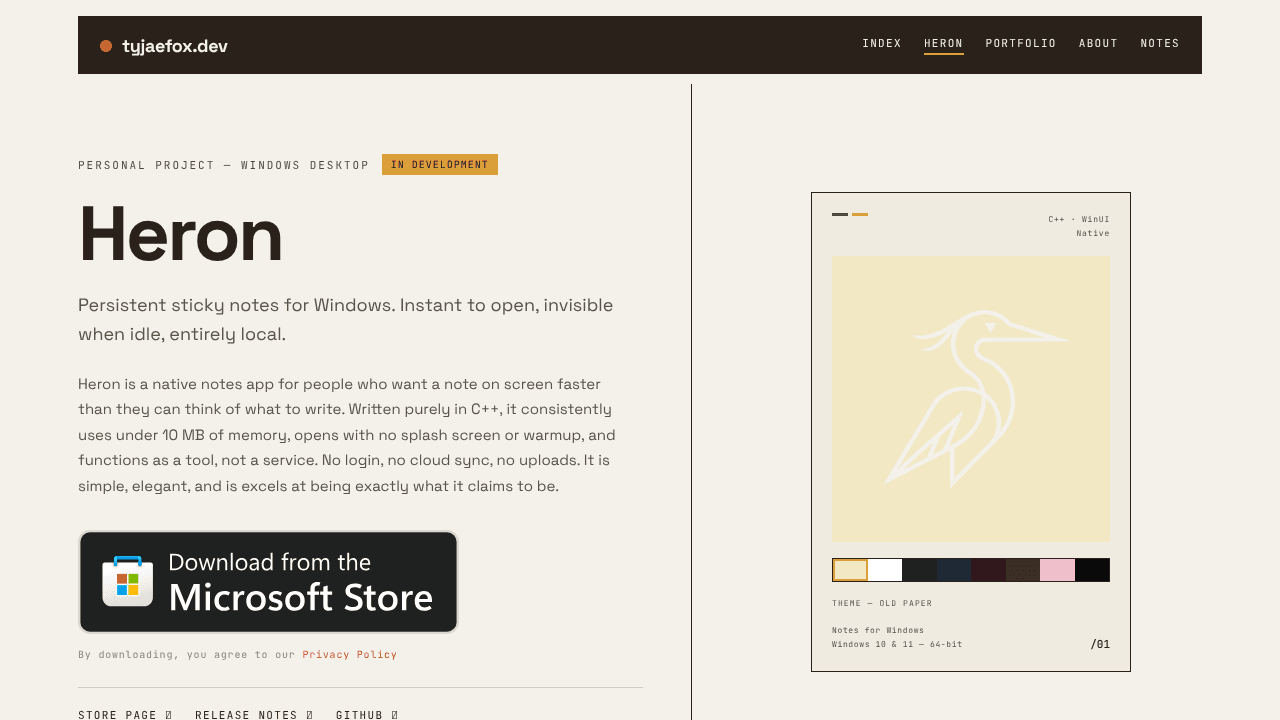Click the 'THEME — OLD PAPER' label
Viewport: 1280px width, 720px height.
[x=882, y=604]
